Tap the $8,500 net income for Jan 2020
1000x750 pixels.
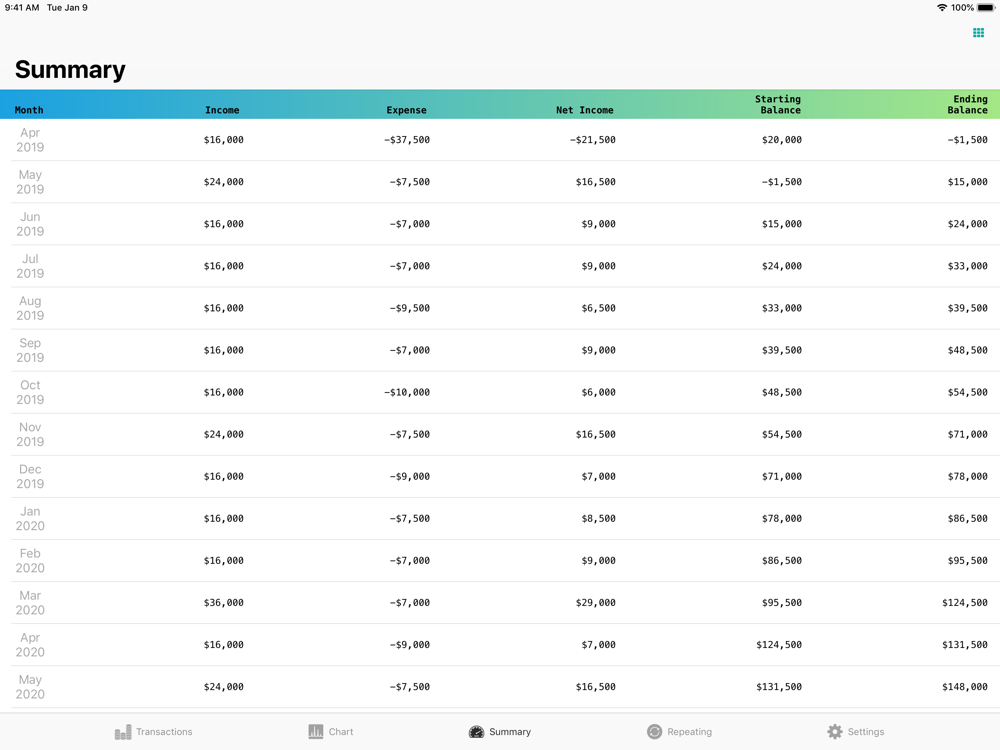(x=598, y=518)
